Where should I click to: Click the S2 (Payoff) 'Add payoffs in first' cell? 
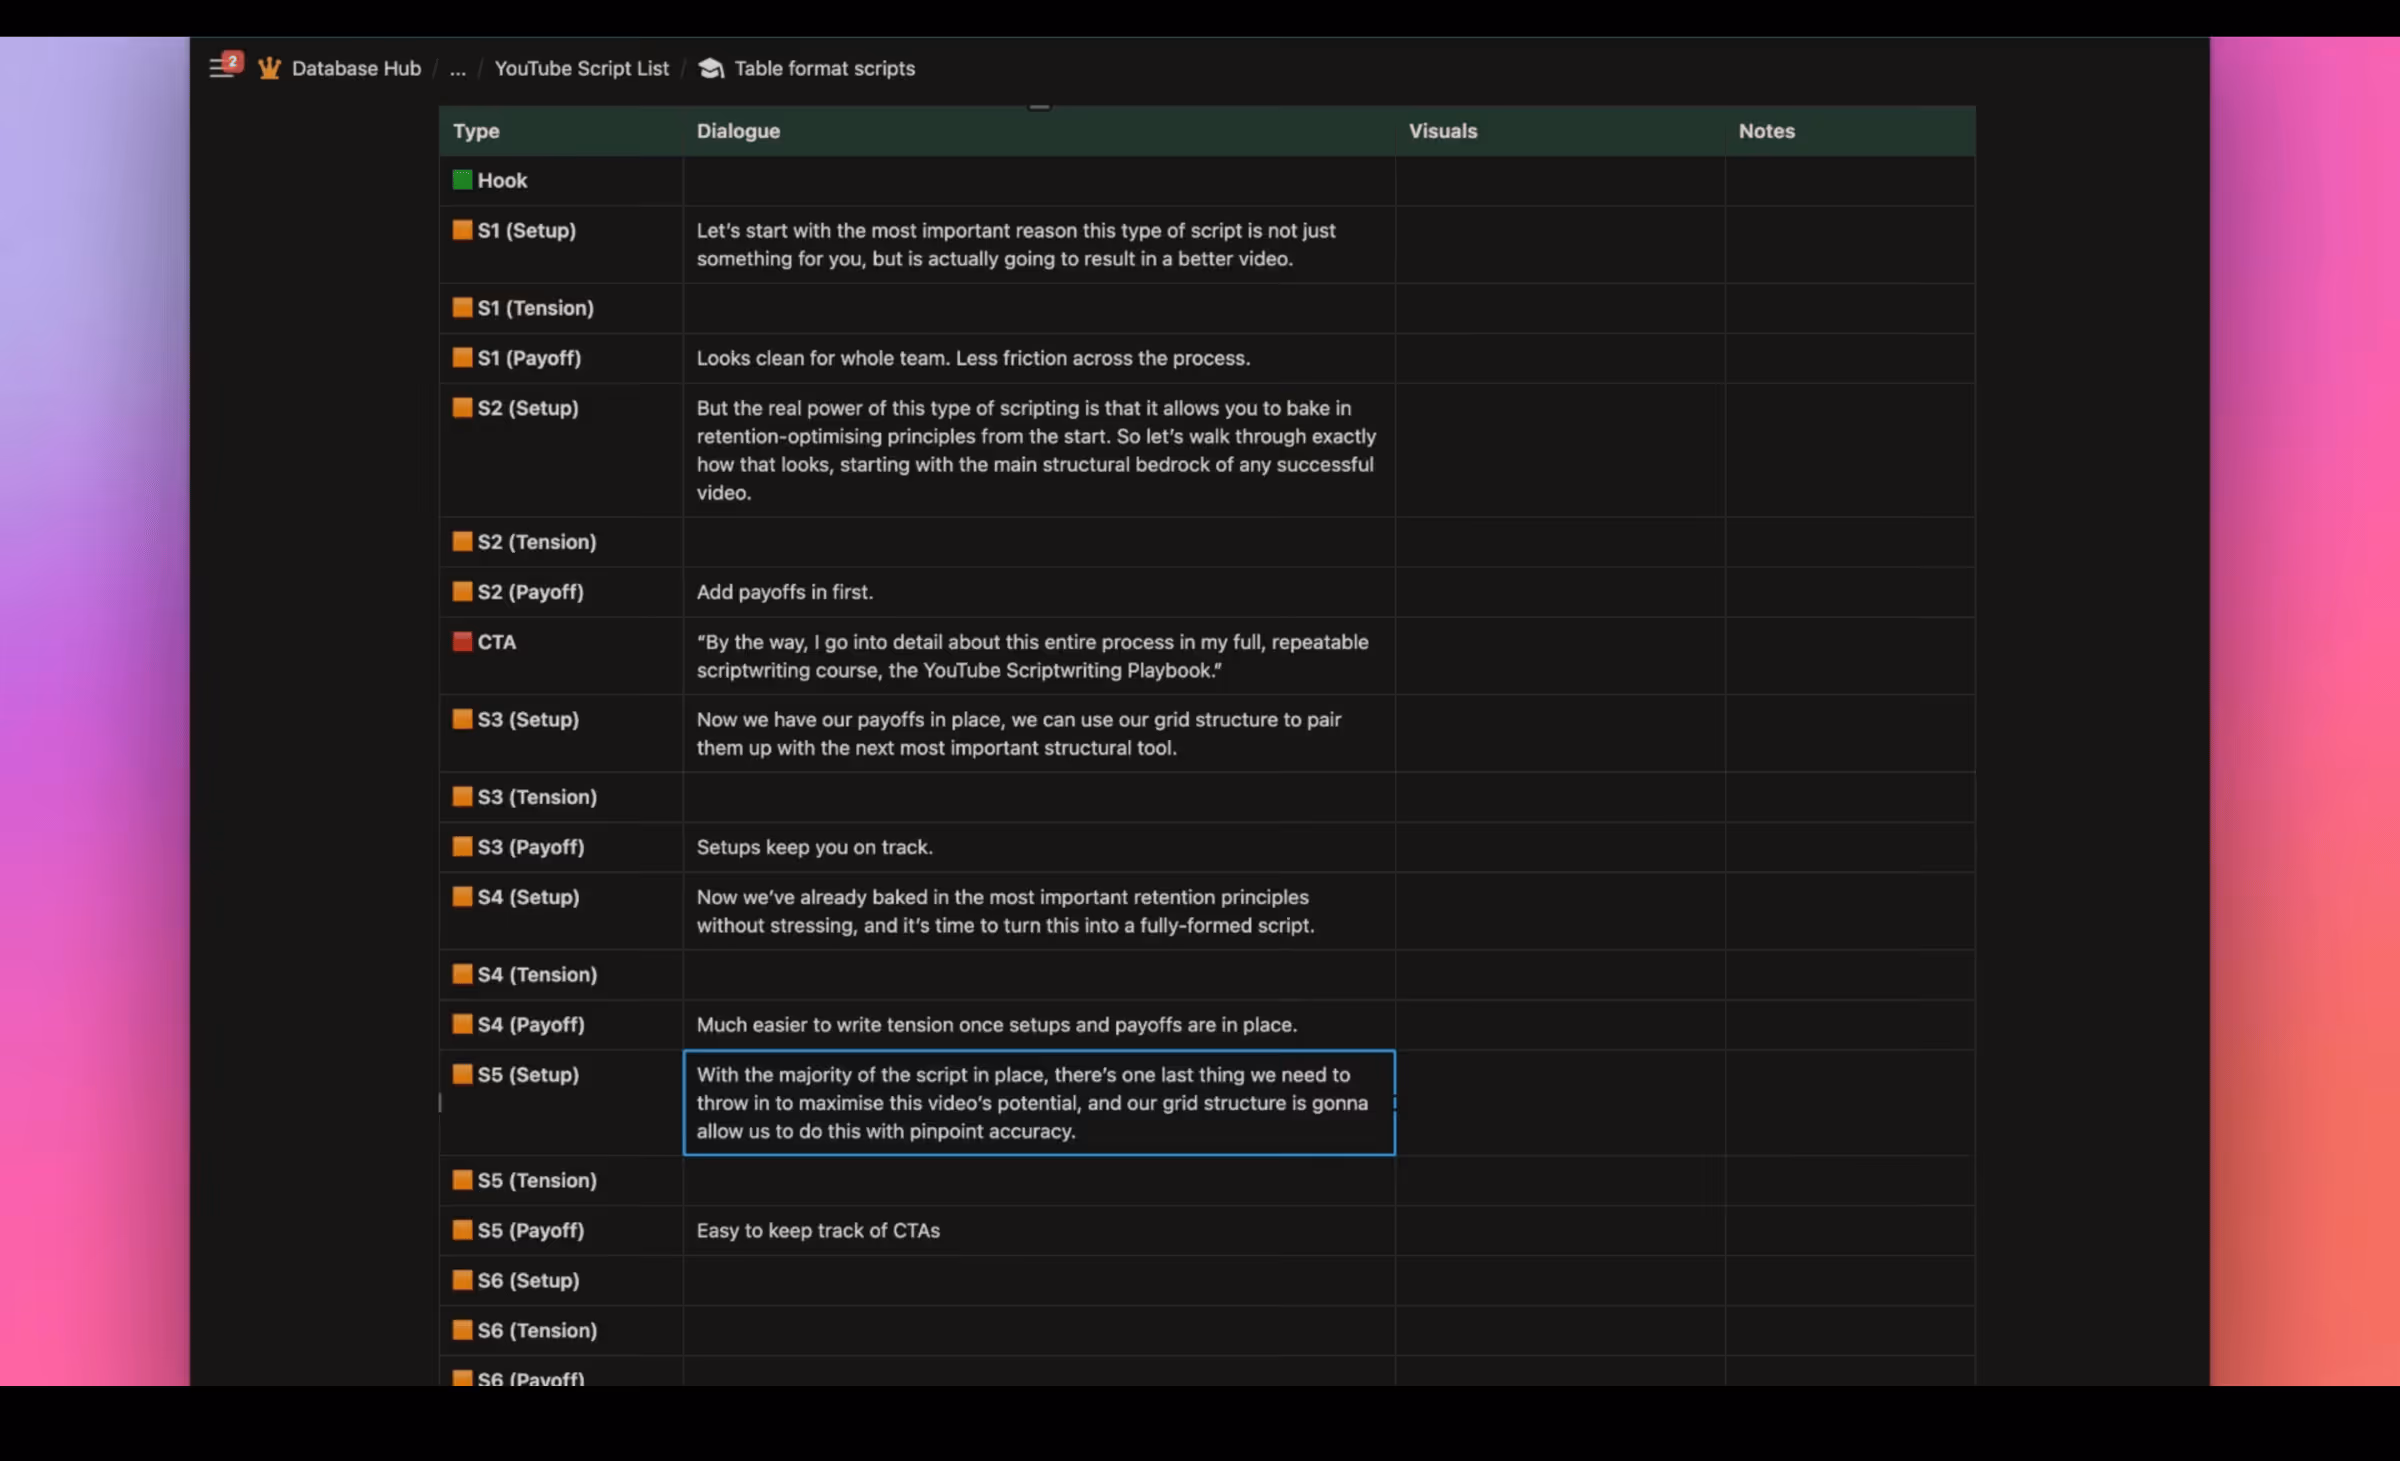785,592
